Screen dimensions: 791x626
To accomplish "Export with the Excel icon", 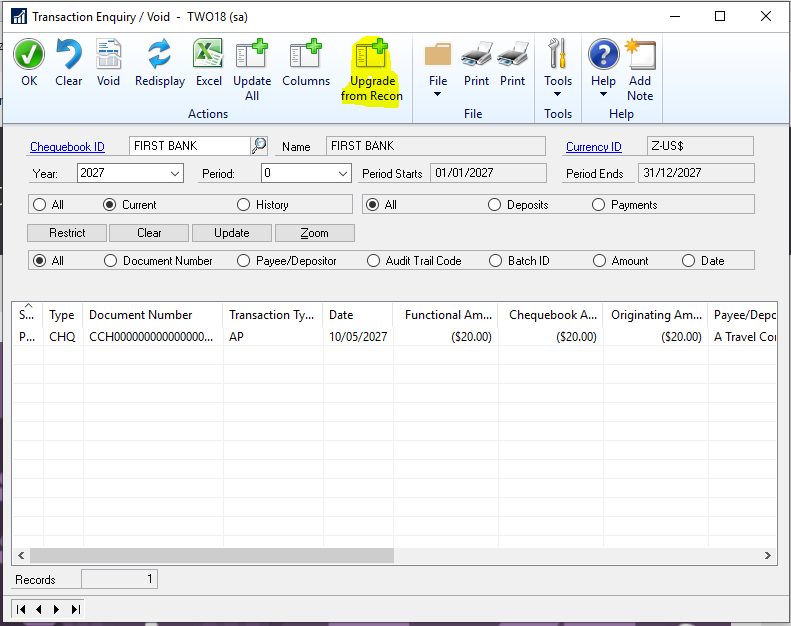I will (208, 55).
